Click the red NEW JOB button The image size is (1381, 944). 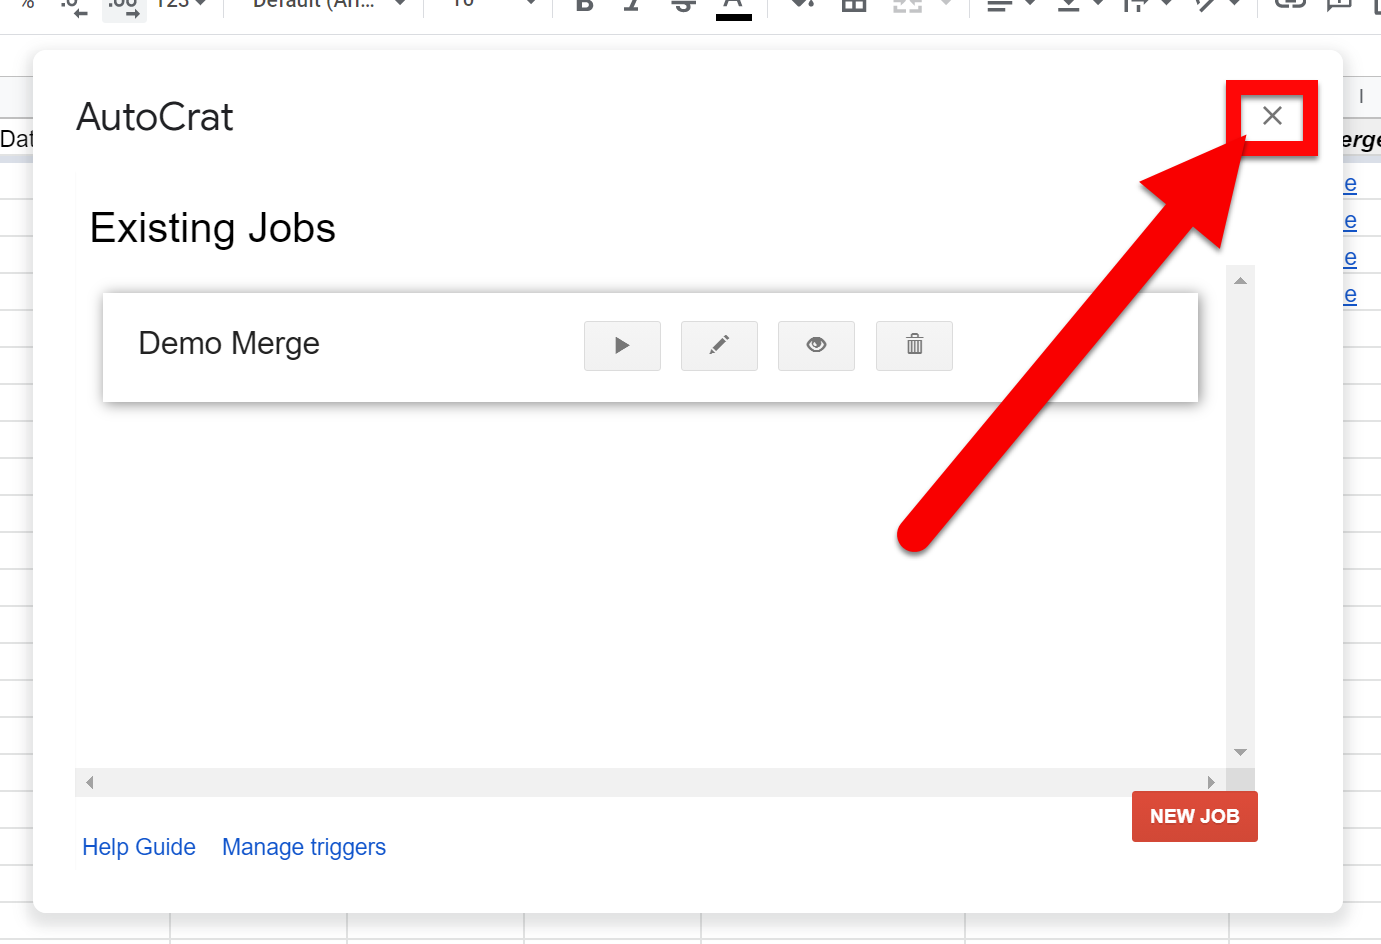[x=1194, y=816]
